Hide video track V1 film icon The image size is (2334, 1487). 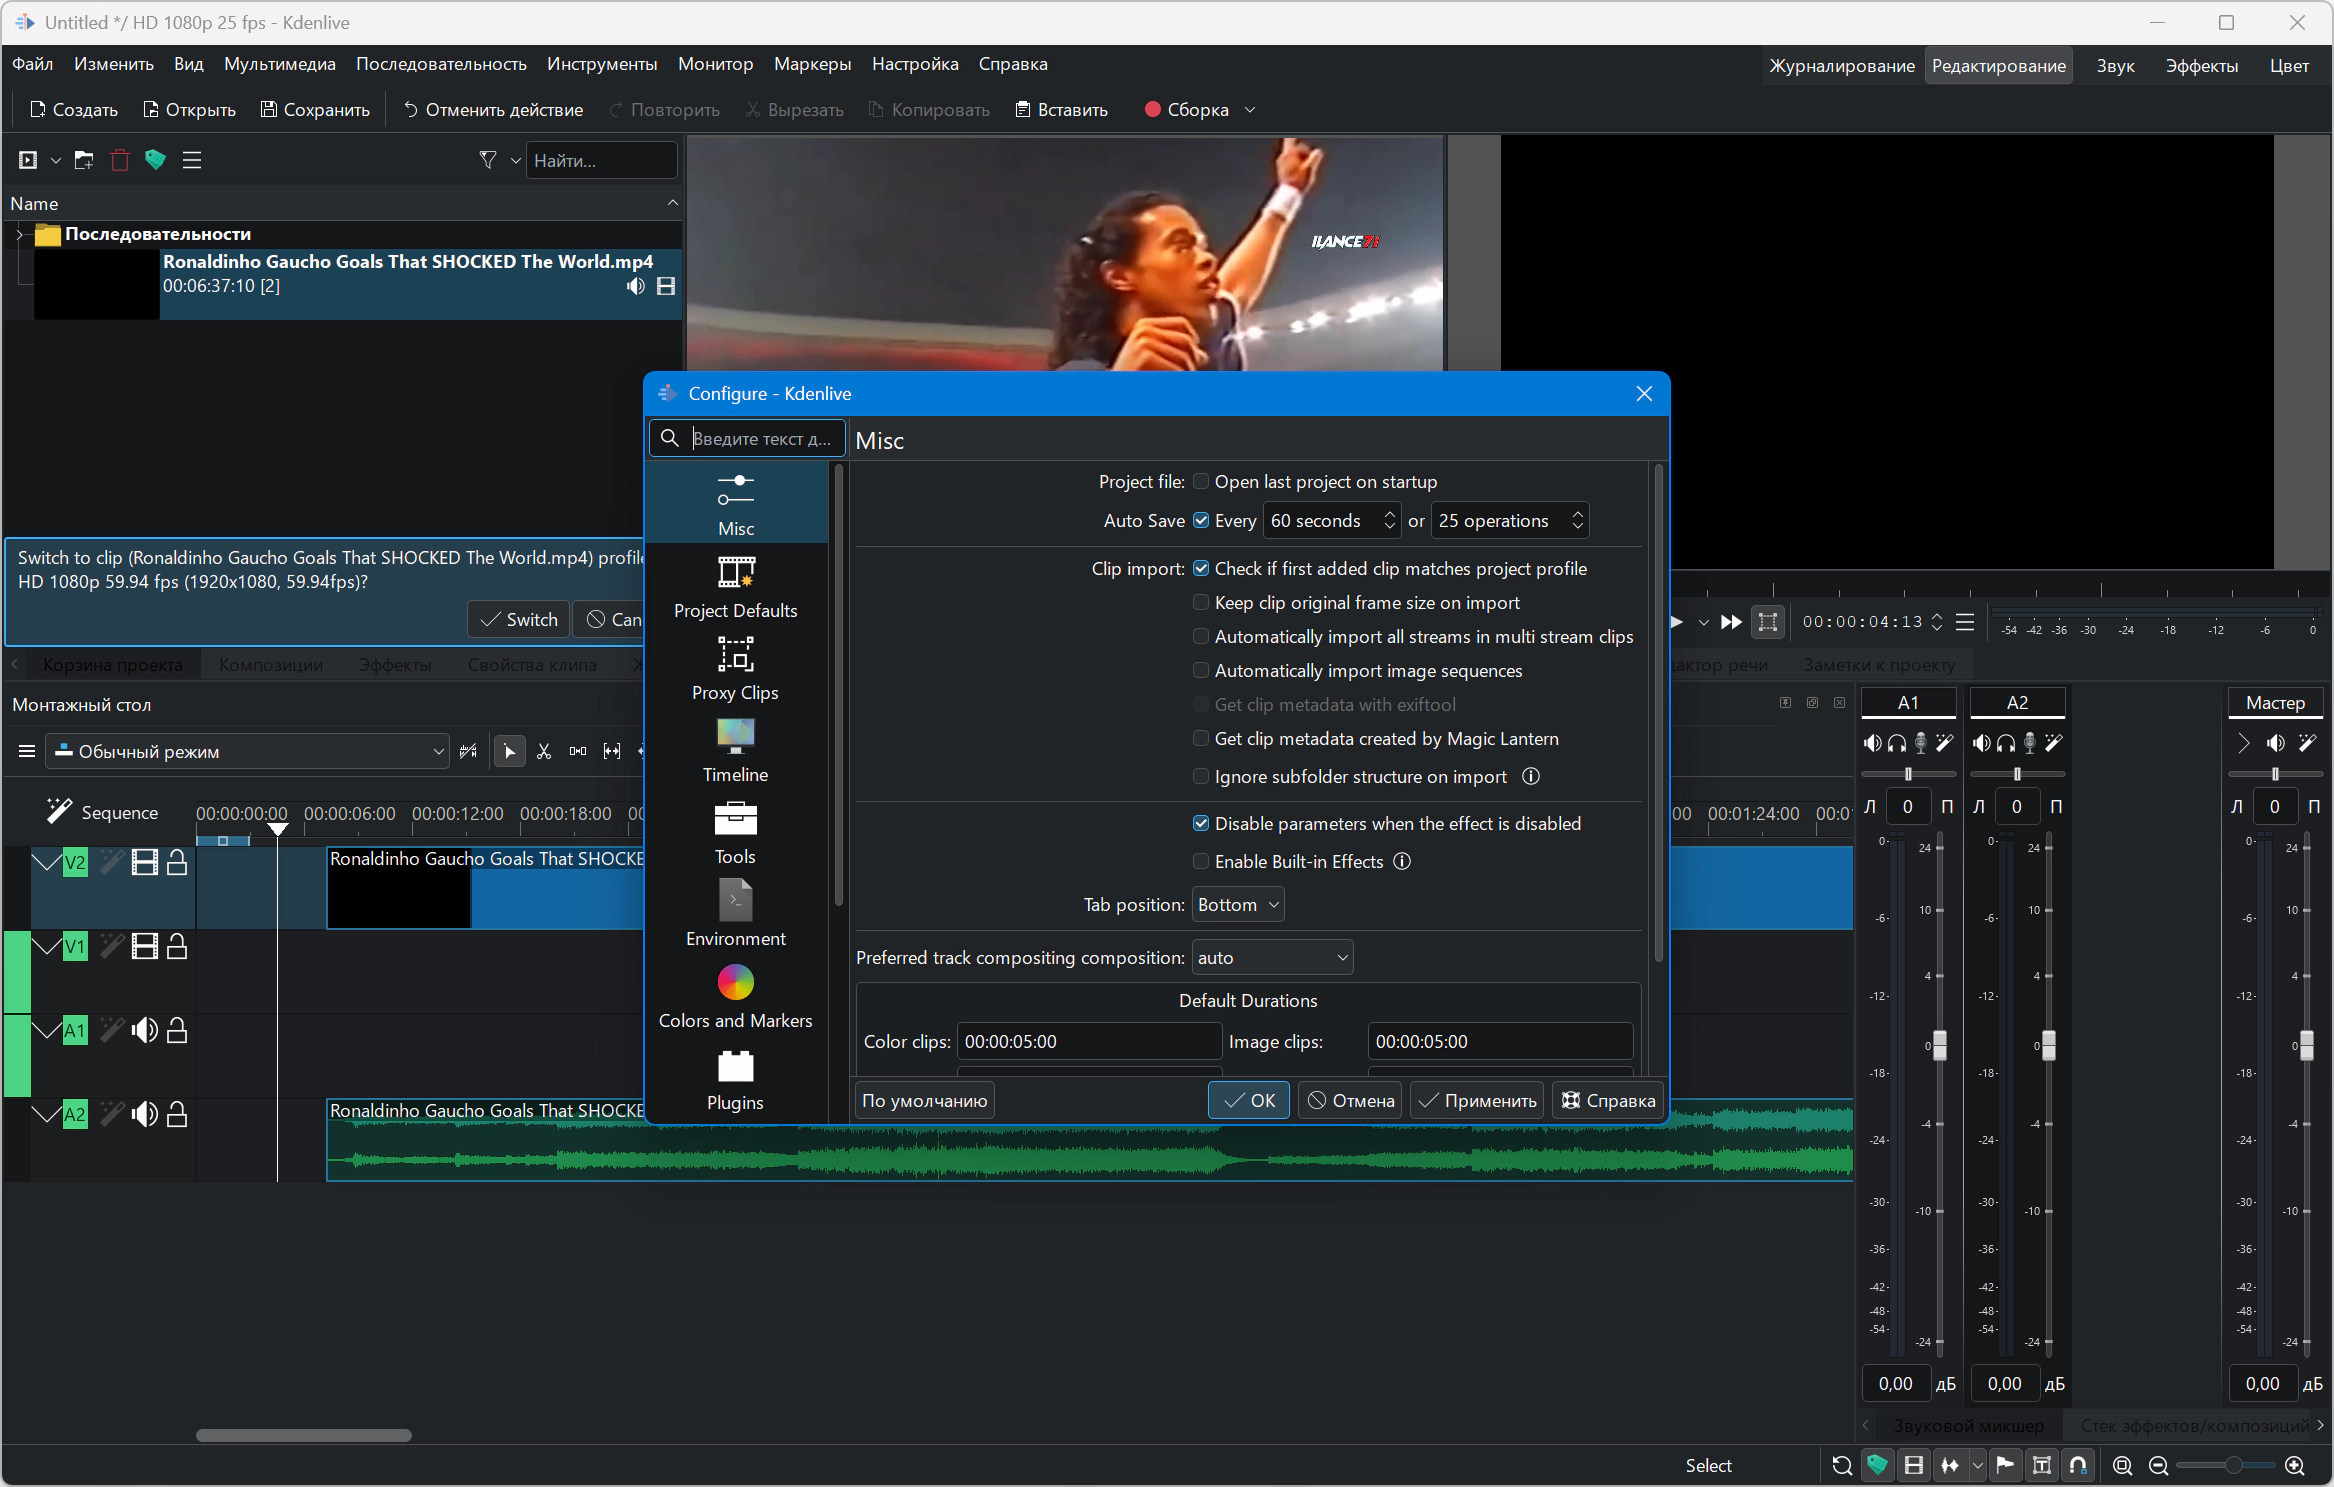(x=145, y=946)
